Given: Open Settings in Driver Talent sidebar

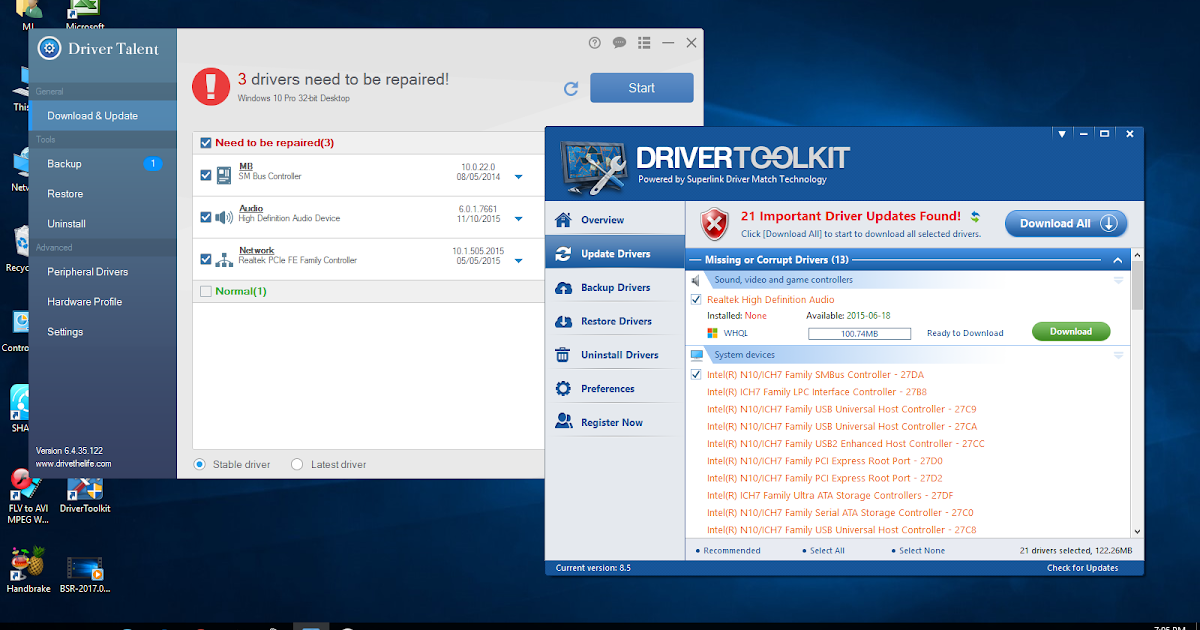Looking at the screenshot, I should [103, 332].
